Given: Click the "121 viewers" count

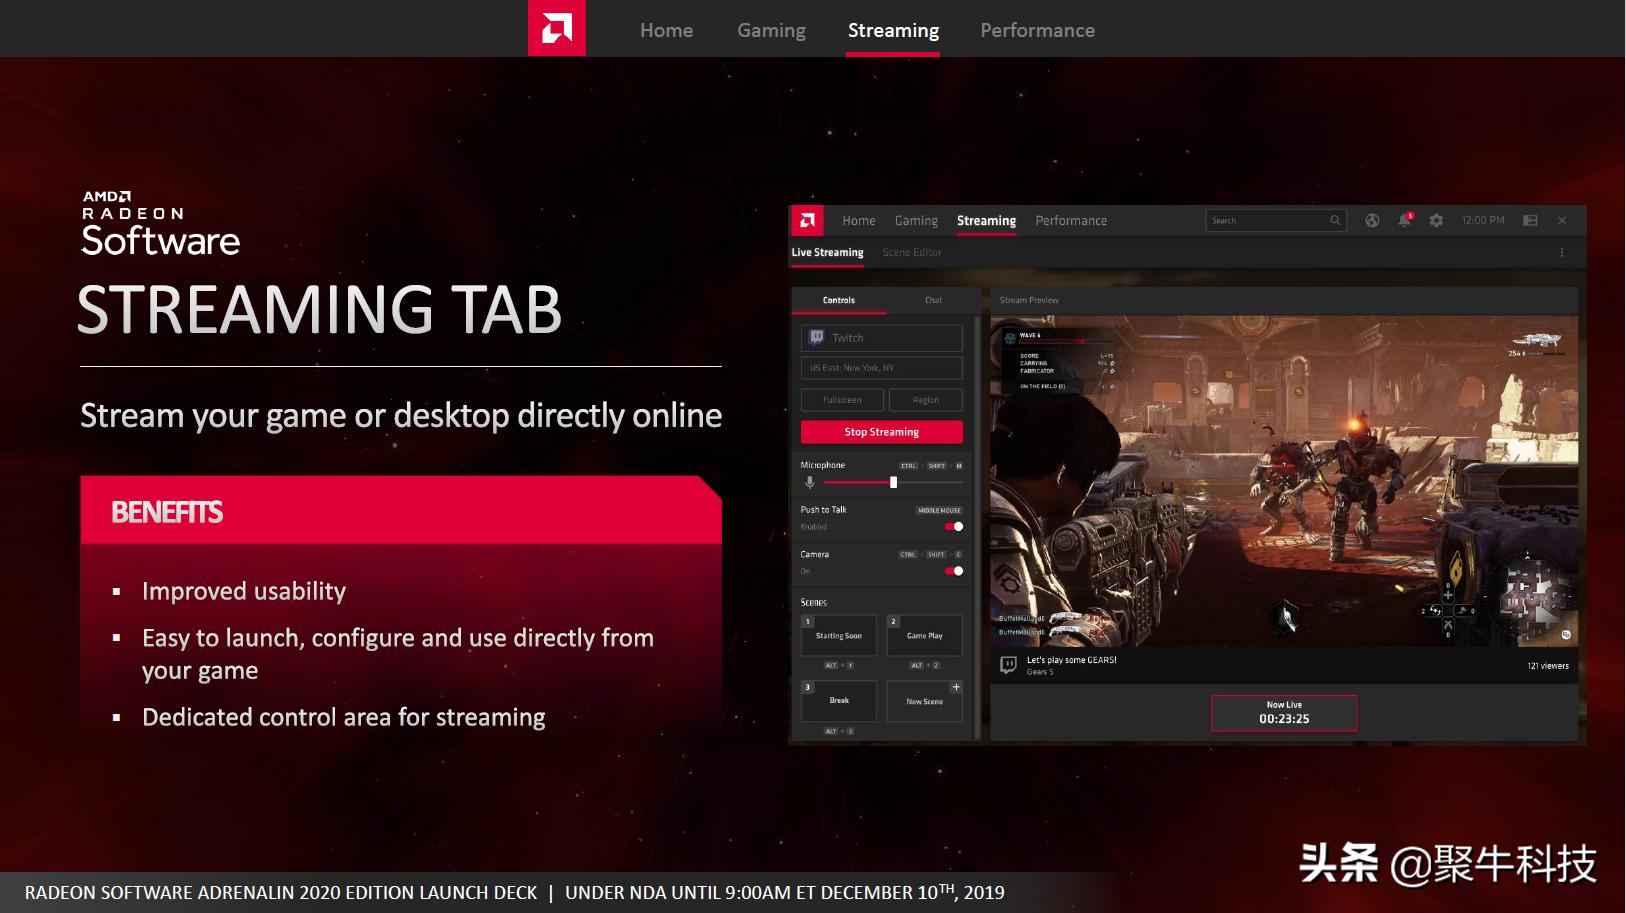Looking at the screenshot, I should 1548,666.
